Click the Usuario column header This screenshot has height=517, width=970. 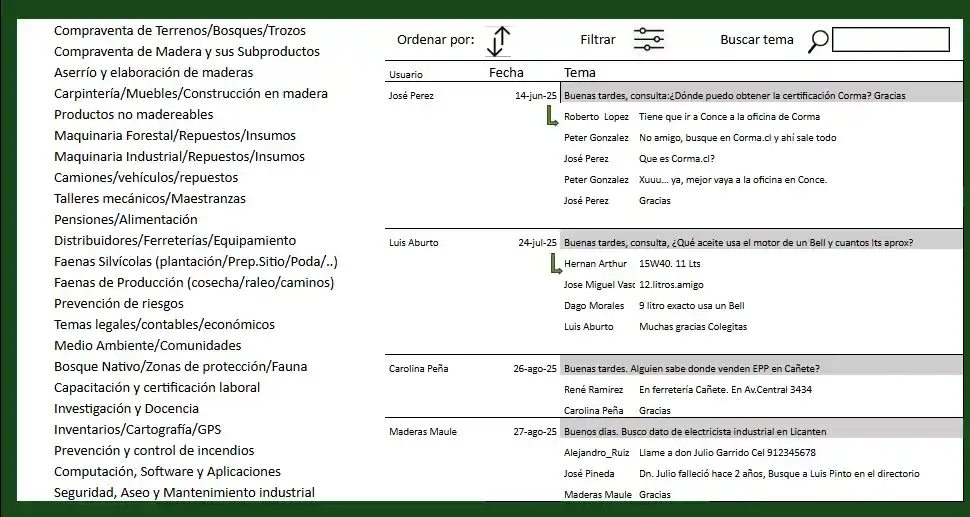405,75
